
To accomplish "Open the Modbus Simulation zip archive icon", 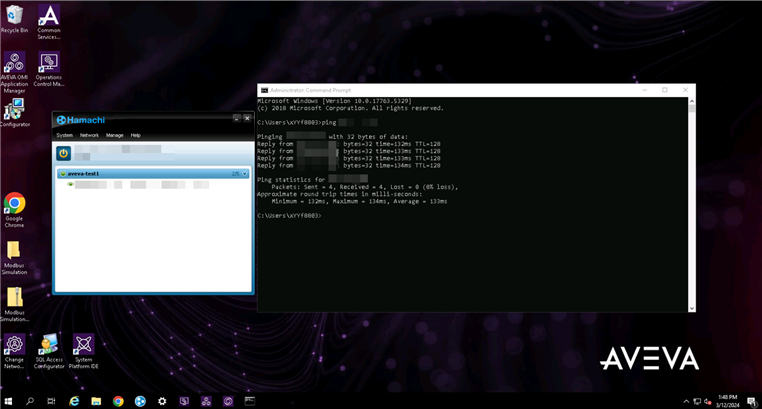I will [x=14, y=304].
